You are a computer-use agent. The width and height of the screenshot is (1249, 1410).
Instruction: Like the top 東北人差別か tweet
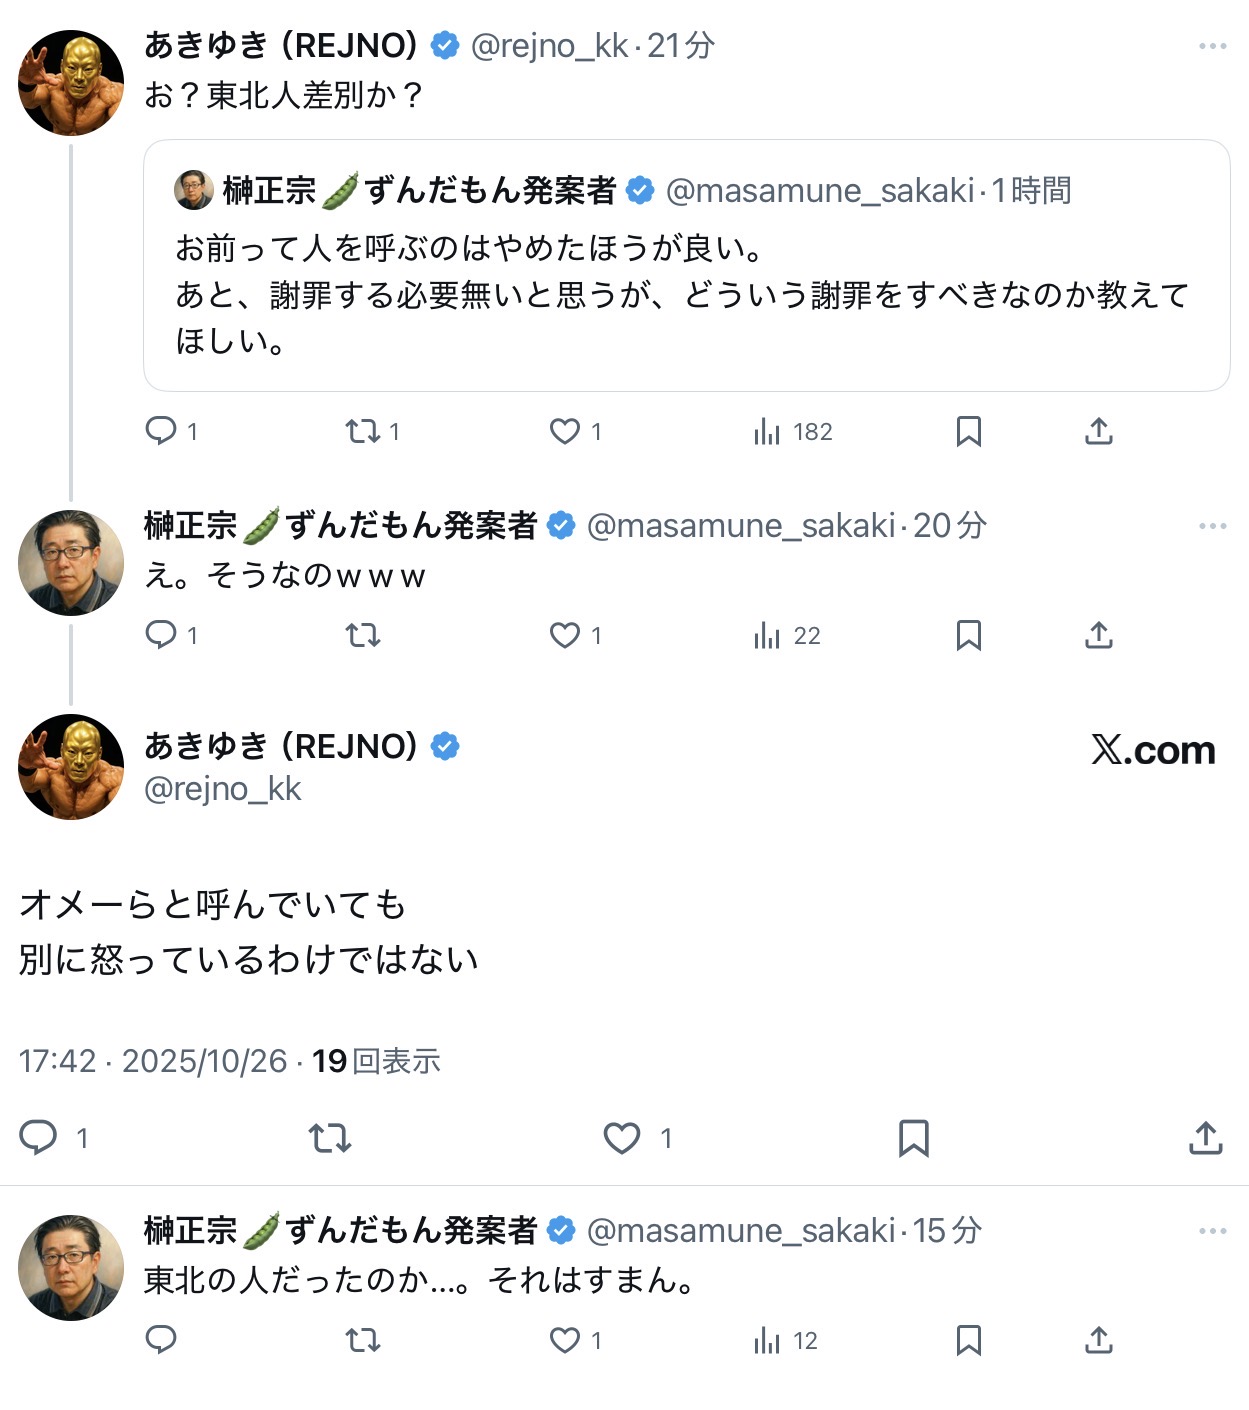tap(565, 431)
